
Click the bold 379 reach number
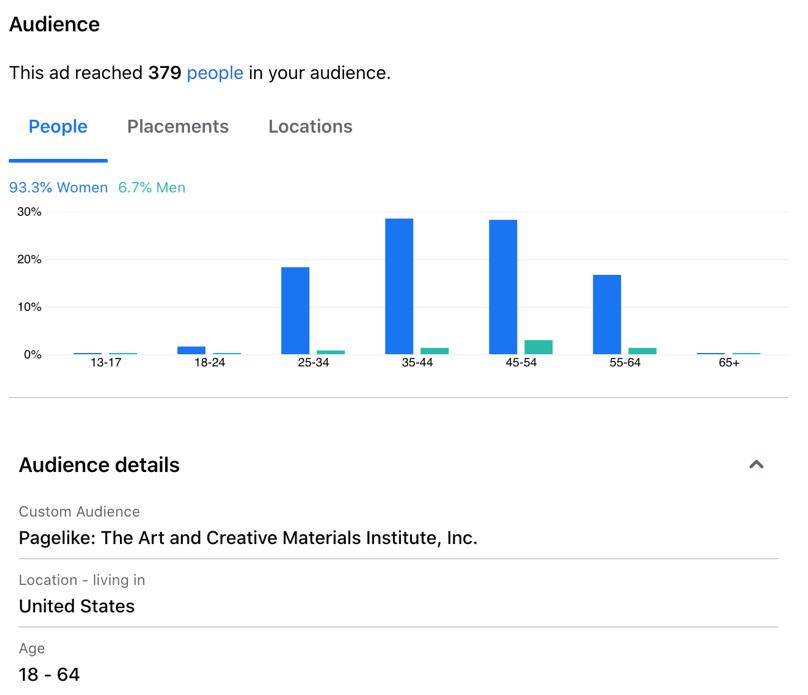point(165,73)
